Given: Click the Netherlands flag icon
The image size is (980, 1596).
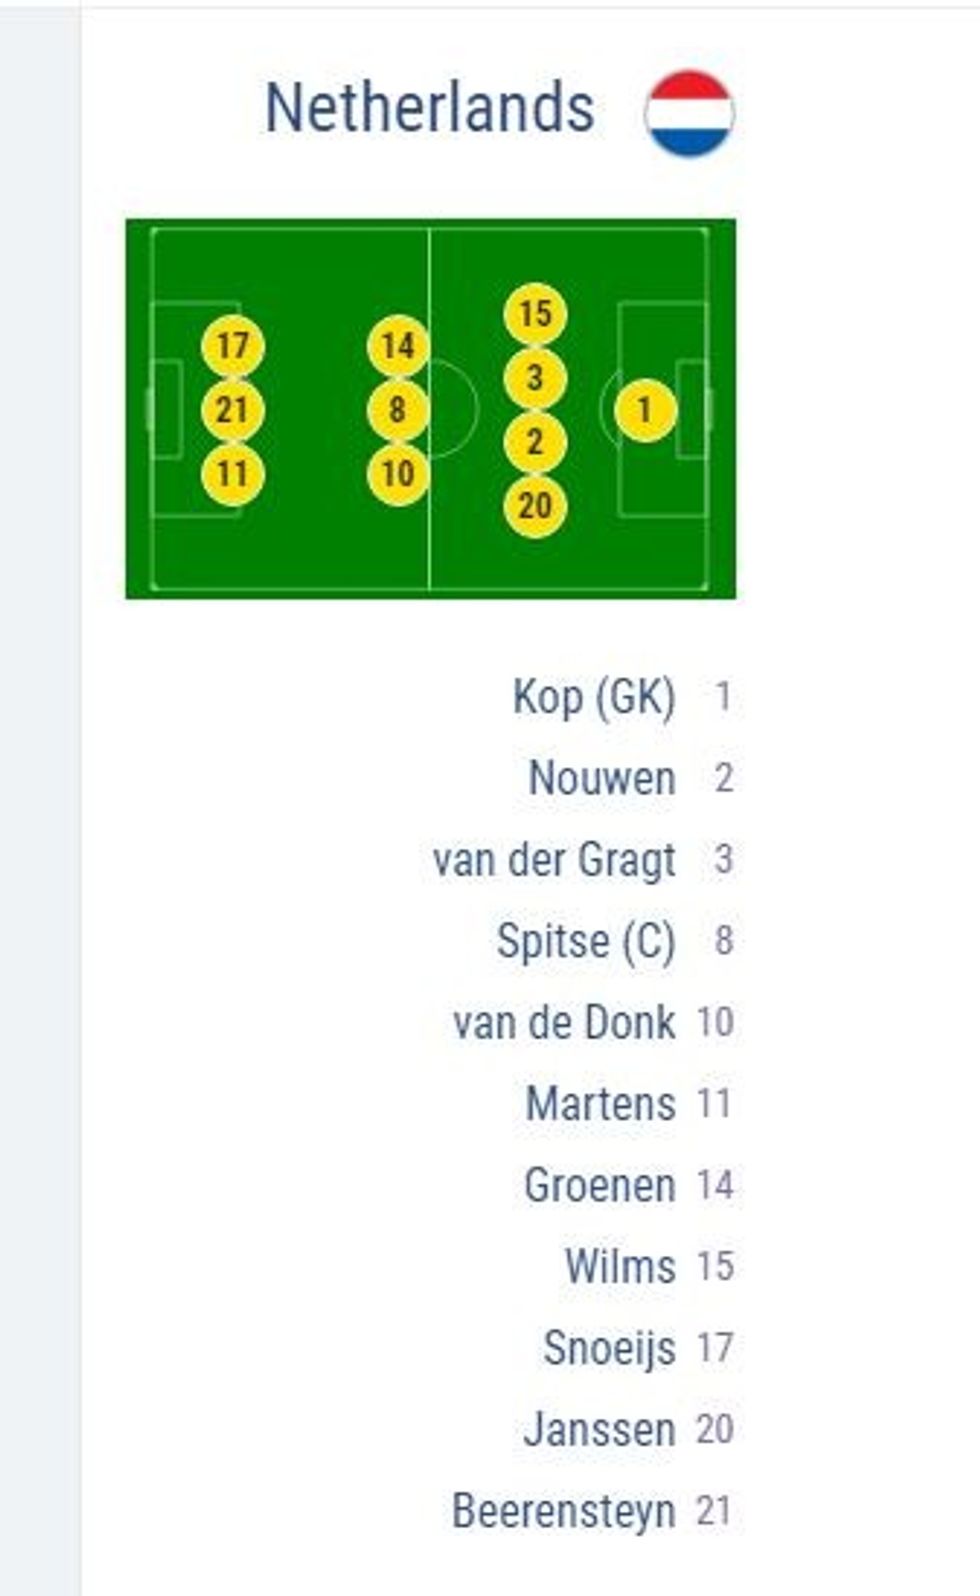Looking at the screenshot, I should point(689,114).
